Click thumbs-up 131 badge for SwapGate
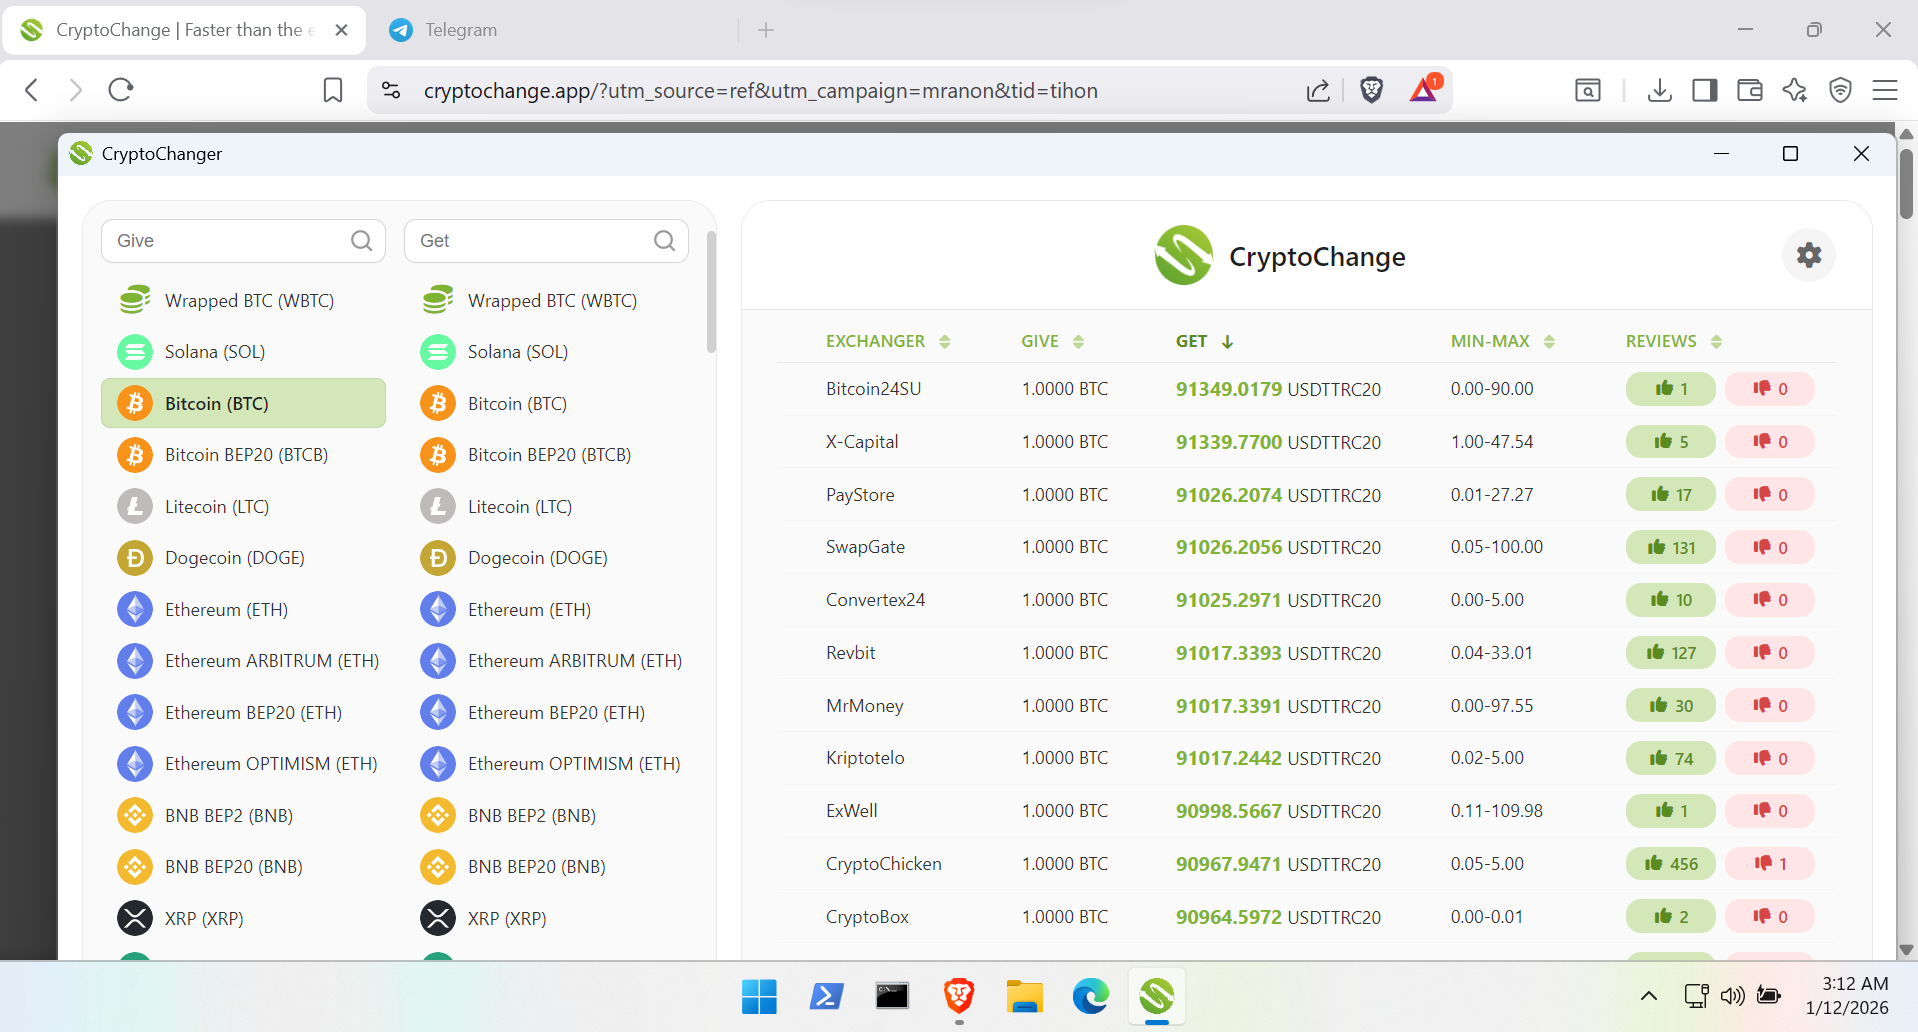 pyautogui.click(x=1670, y=547)
